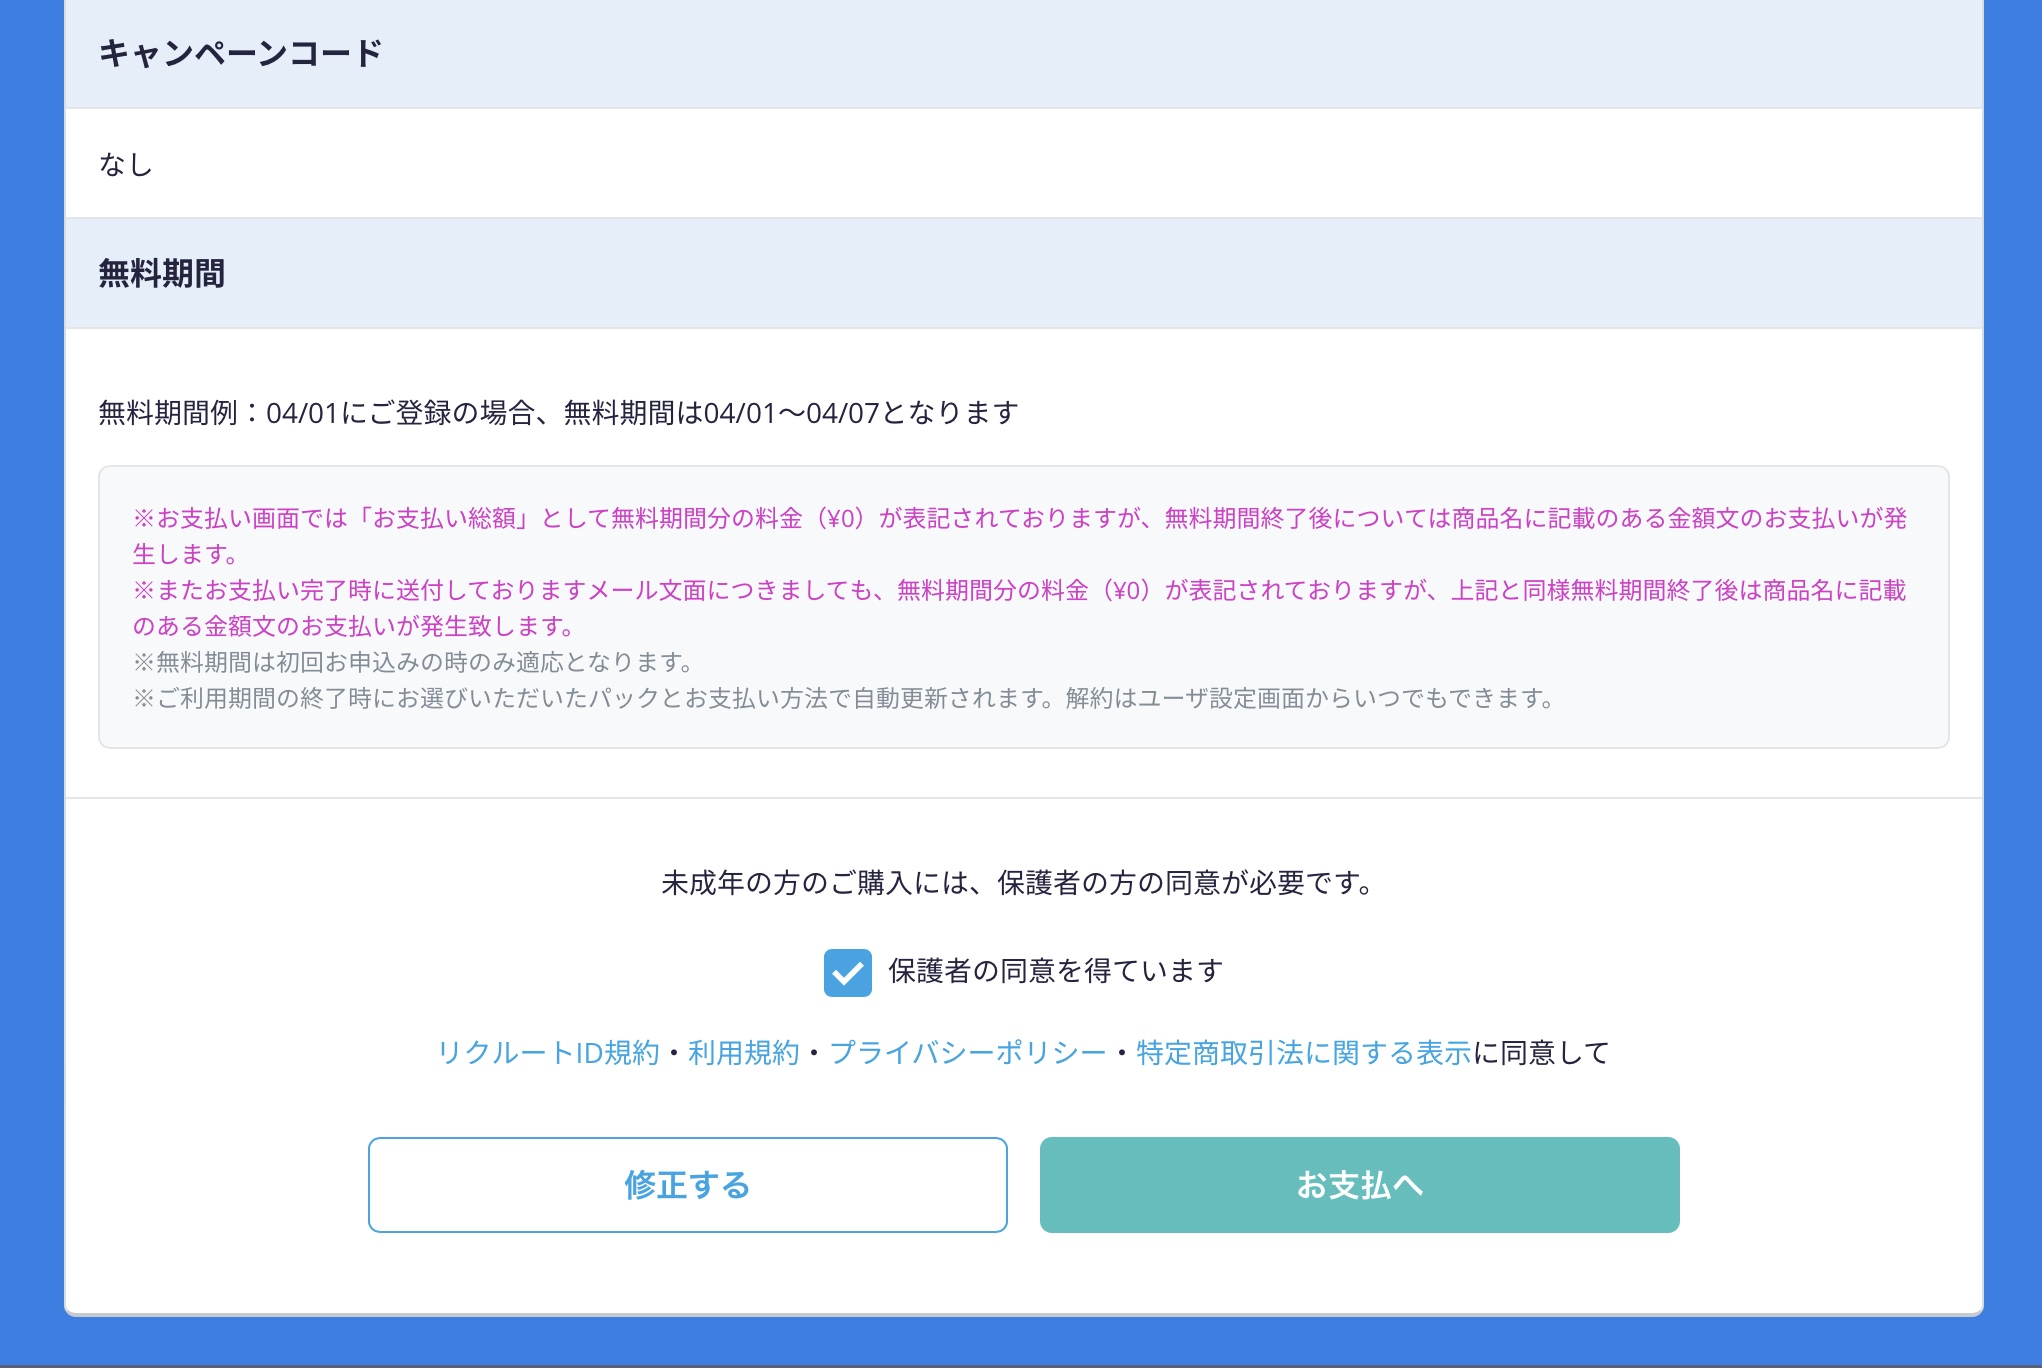The width and height of the screenshot is (2042, 1368).
Task: Open the プライバシーポリシー link
Action: tap(967, 1052)
